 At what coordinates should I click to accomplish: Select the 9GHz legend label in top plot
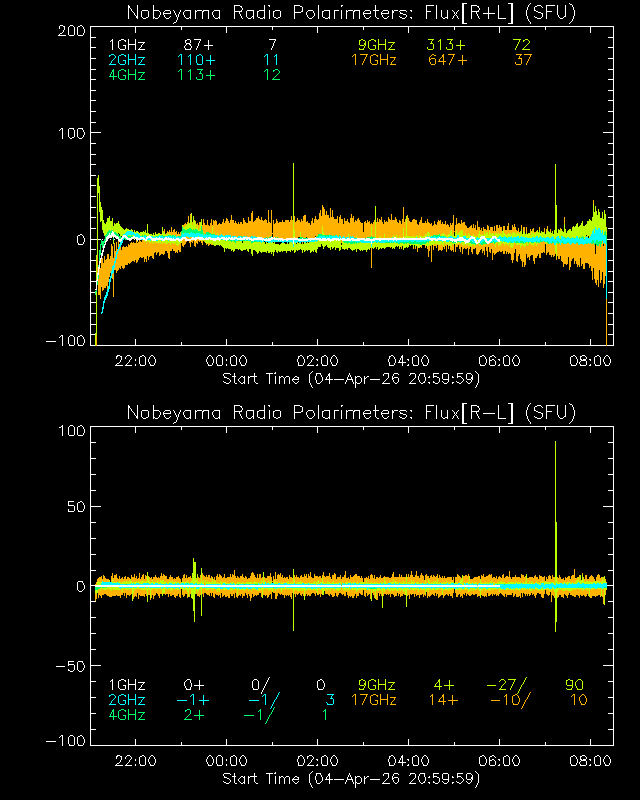click(x=376, y=46)
